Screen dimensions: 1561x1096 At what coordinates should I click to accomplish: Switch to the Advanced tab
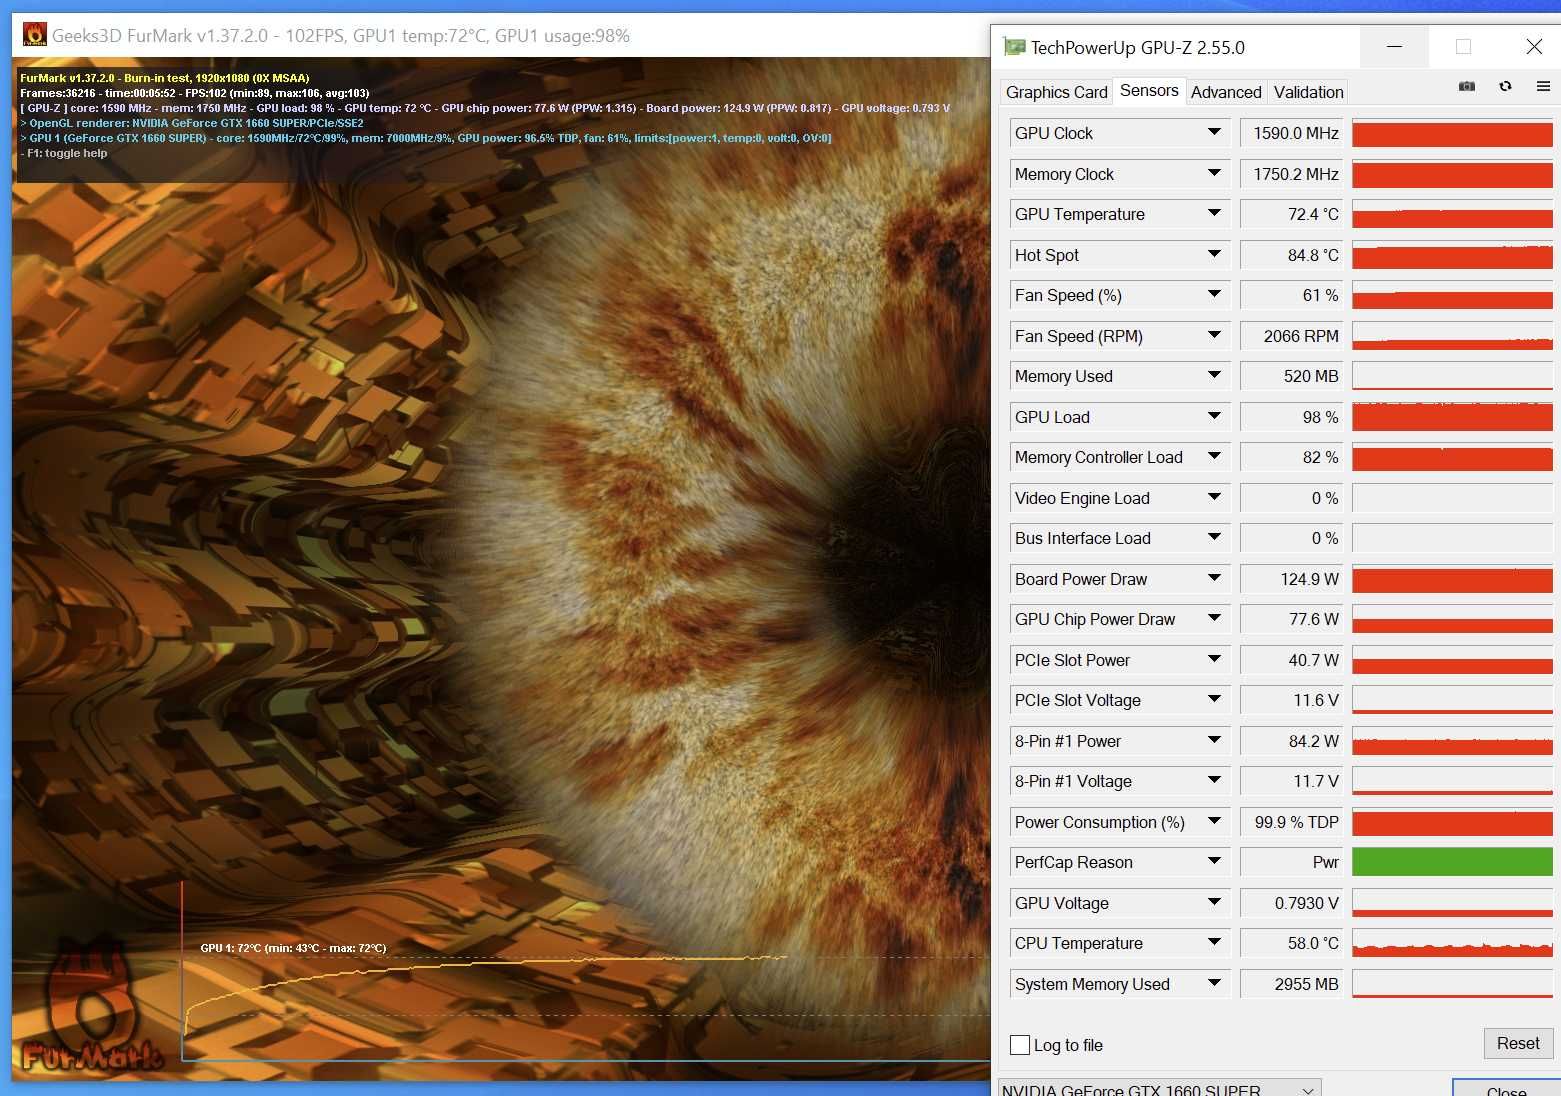(1226, 92)
